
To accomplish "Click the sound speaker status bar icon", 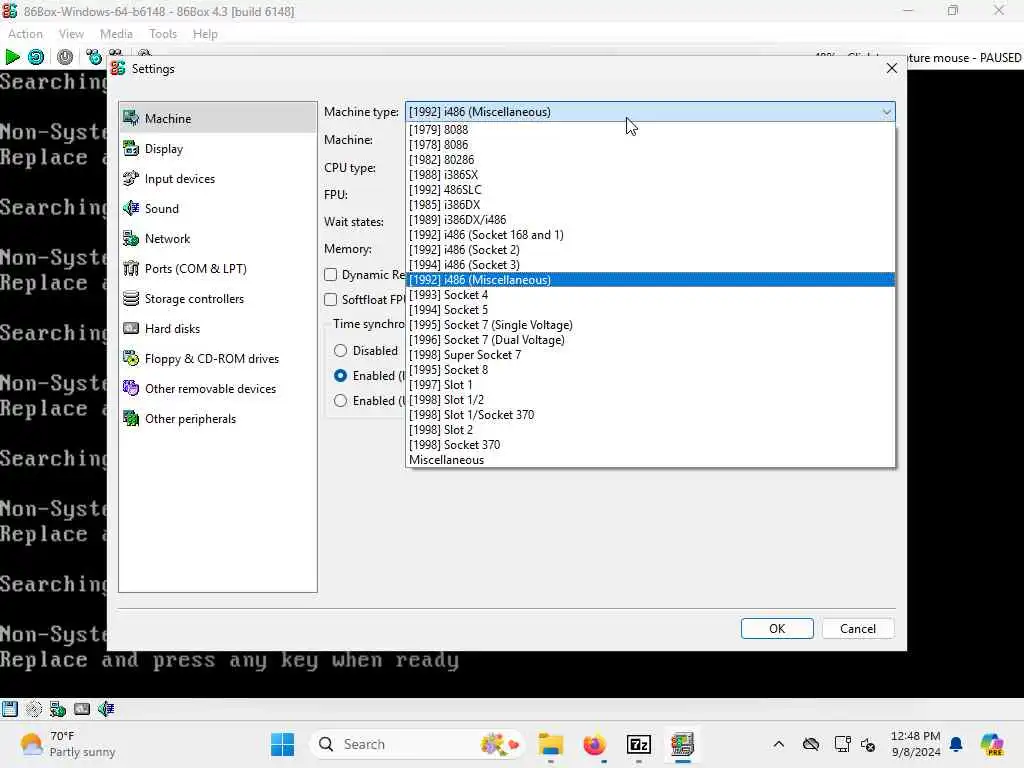I will coord(106,709).
